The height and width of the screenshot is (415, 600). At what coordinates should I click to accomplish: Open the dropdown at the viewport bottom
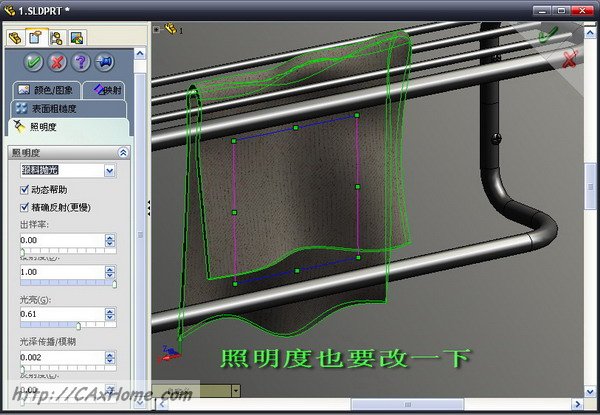[236, 391]
